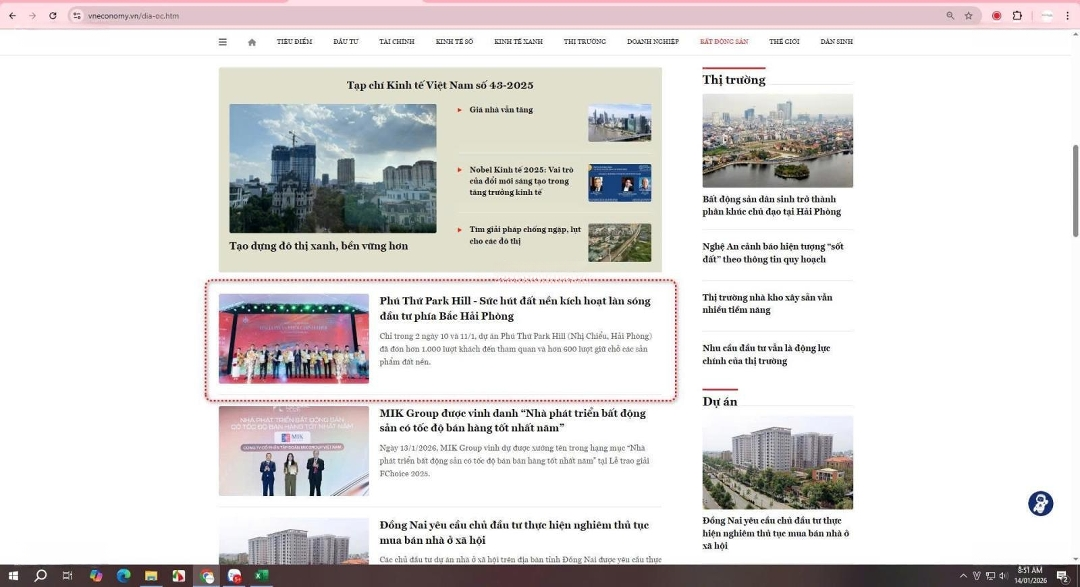
Task: Open Microsoft Edge from the taskbar
Action: point(124,576)
